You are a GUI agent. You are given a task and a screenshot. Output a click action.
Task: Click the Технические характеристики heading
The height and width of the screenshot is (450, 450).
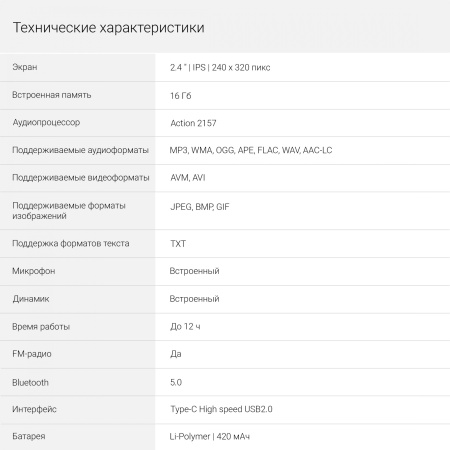click(x=108, y=28)
